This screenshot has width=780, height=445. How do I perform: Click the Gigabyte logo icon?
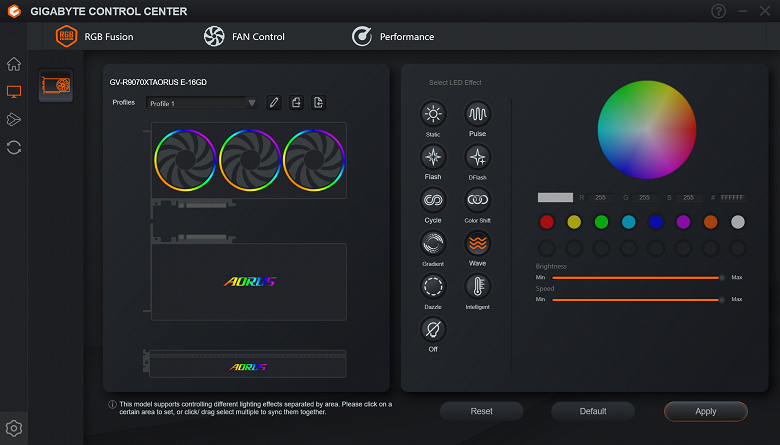click(14, 11)
